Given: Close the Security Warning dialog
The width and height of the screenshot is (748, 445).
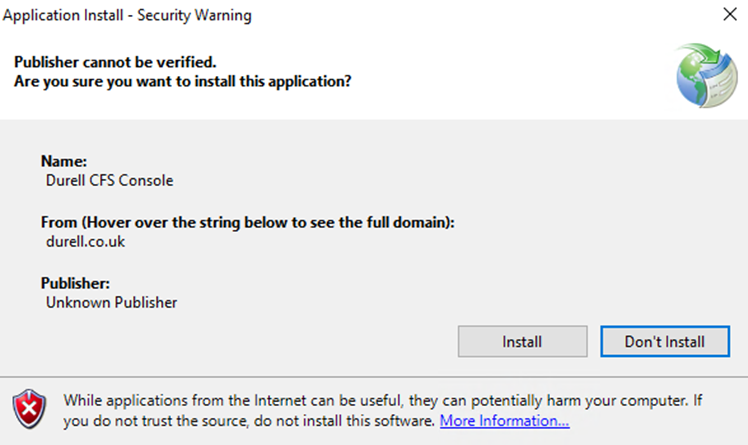Looking at the screenshot, I should tap(730, 14).
